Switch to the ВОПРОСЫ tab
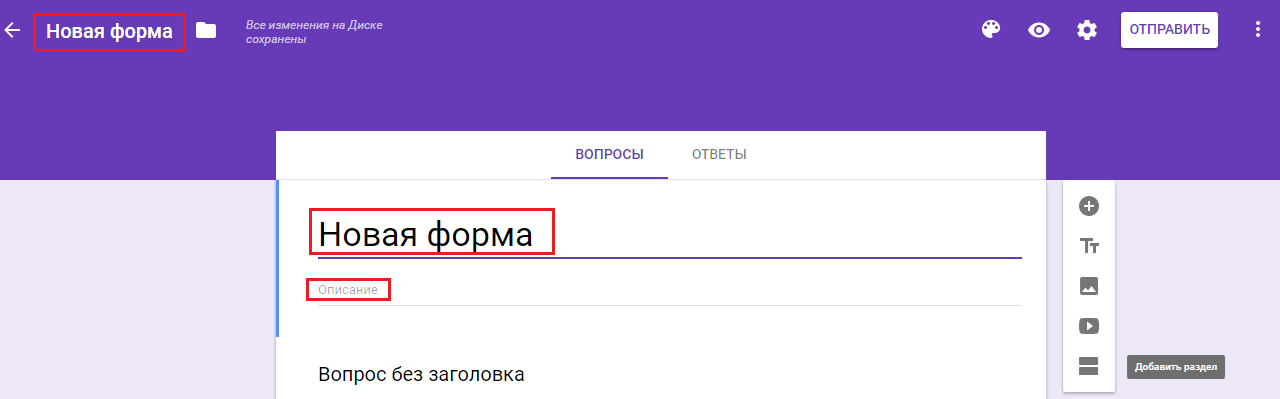Image resolution: width=1280 pixels, height=399 pixels. pos(609,154)
